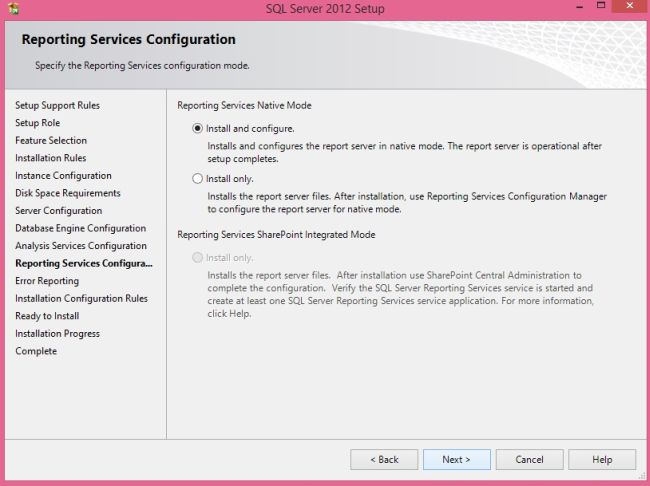The height and width of the screenshot is (486, 650).
Task: Click the 'Reporting Services Configuration' page heading
Action: coord(129,39)
